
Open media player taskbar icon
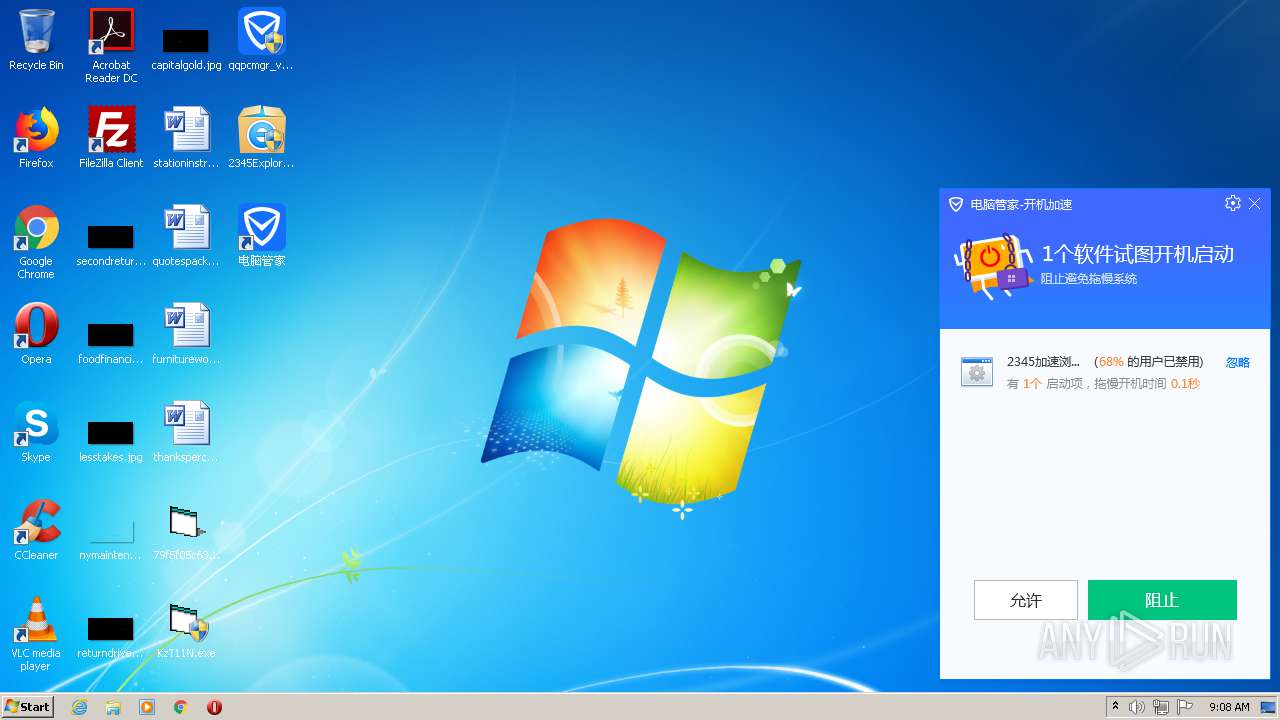tap(147, 707)
